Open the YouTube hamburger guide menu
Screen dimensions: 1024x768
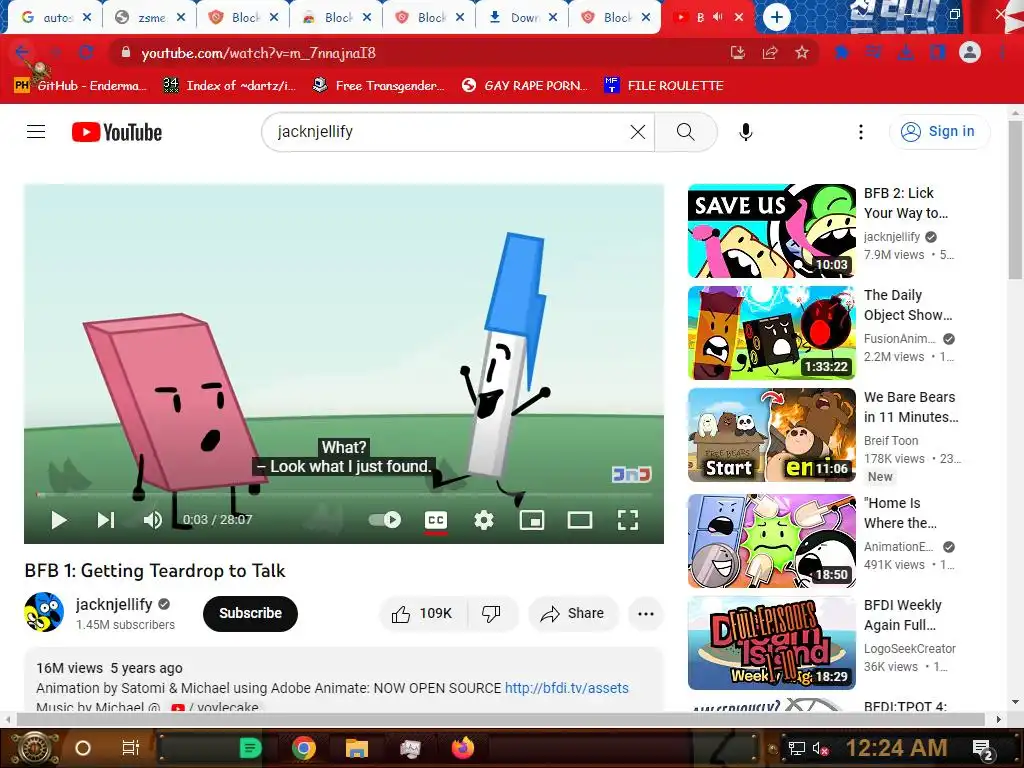[x=36, y=132]
